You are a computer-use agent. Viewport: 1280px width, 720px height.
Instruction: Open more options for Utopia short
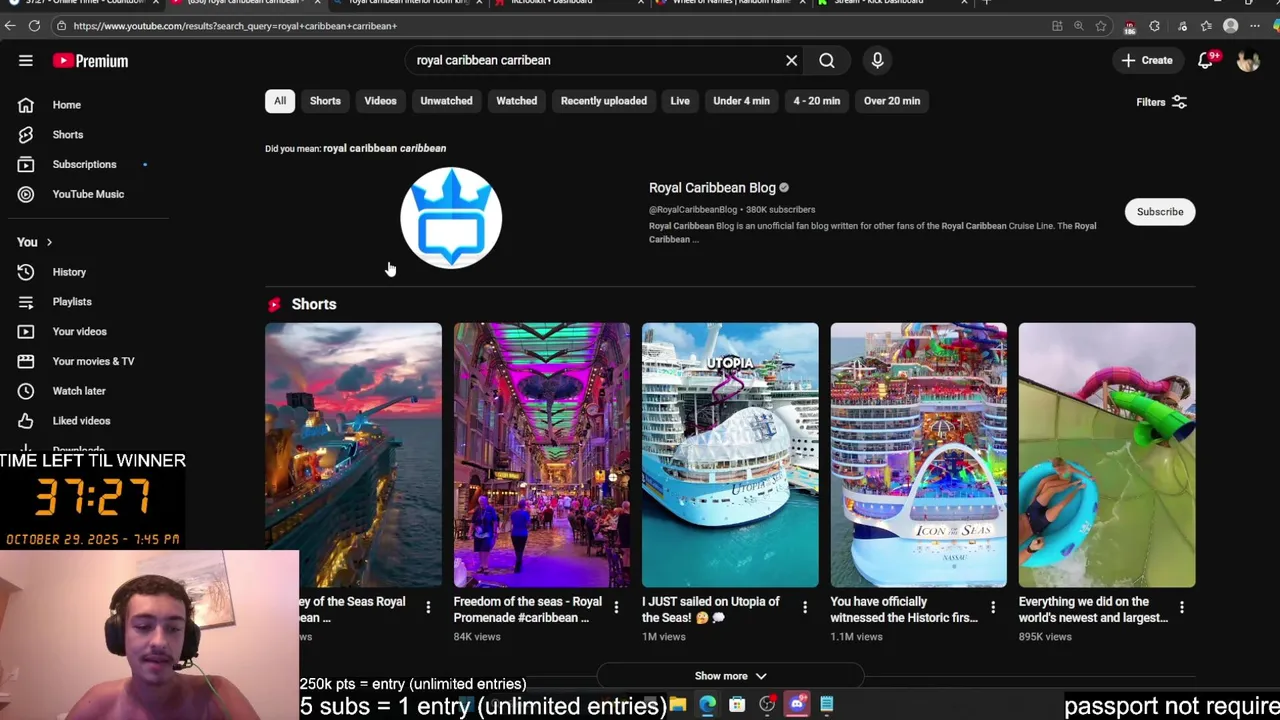click(x=805, y=607)
